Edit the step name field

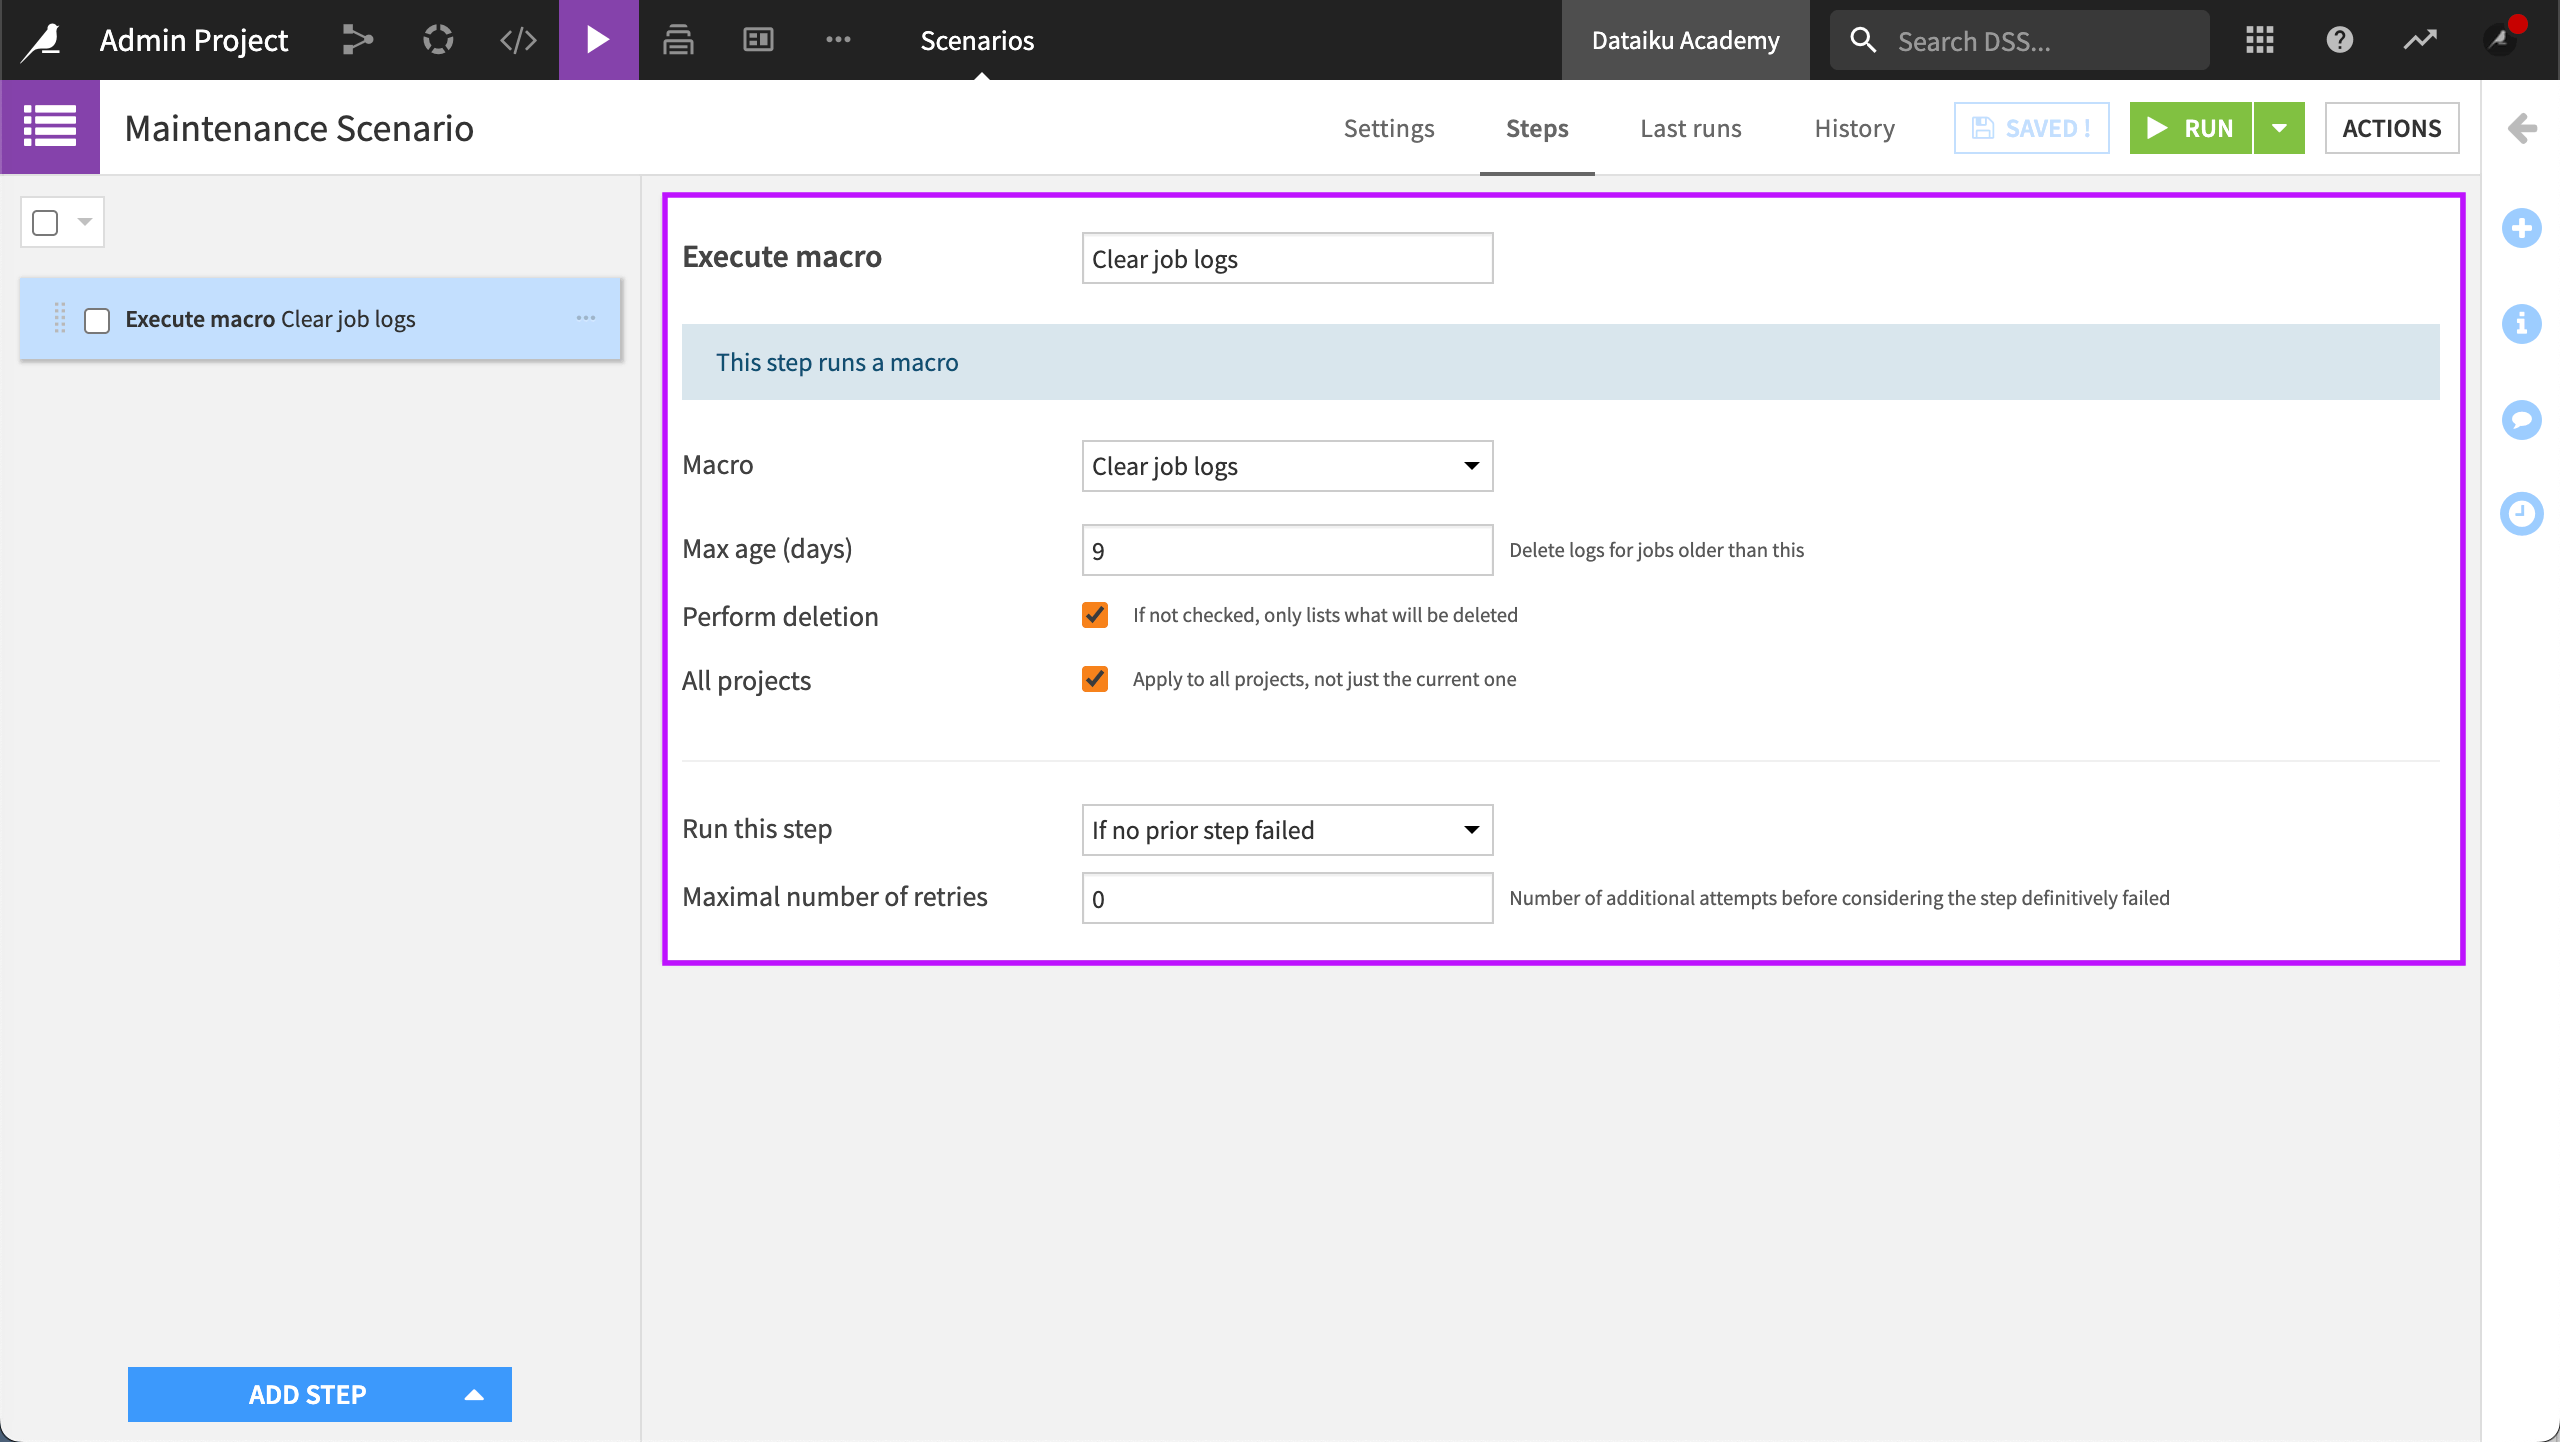[1287, 258]
